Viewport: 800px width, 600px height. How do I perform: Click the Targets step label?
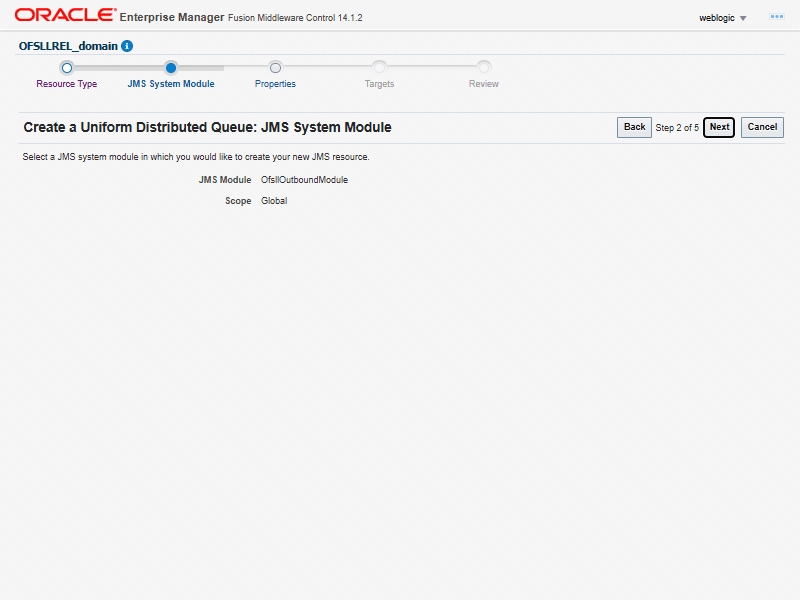(380, 84)
